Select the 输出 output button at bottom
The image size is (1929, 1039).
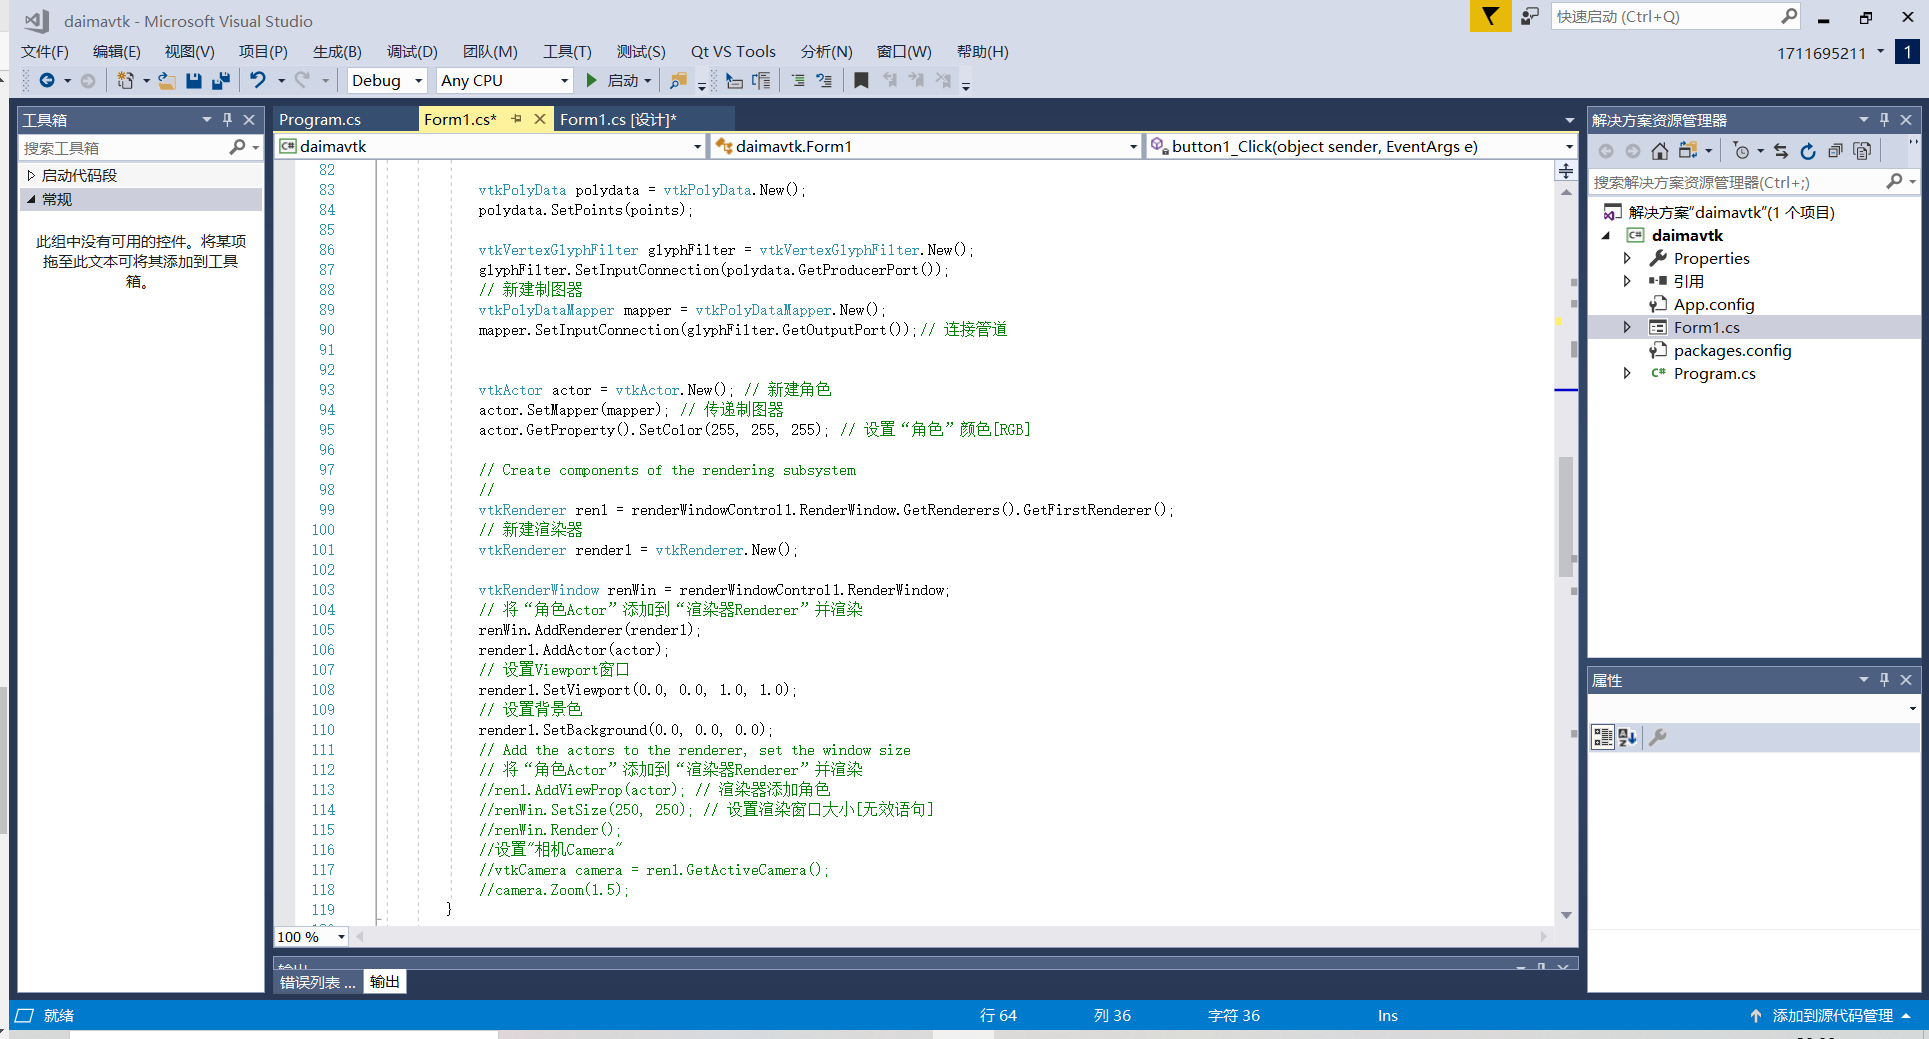click(384, 981)
